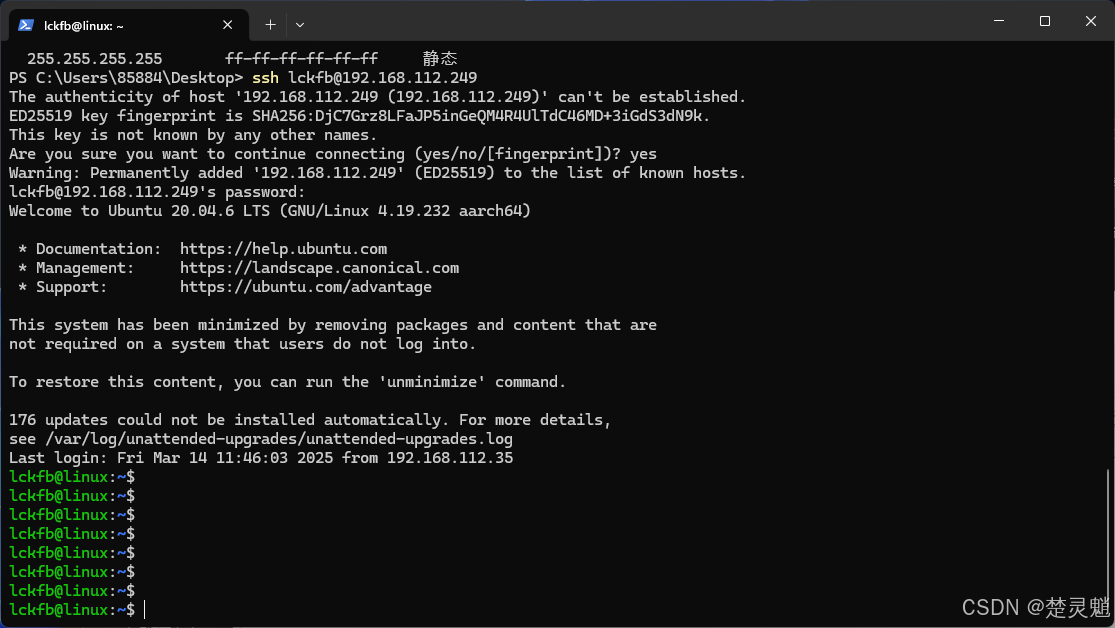Screen dimensions: 1115x628
Task: Open the help.ubuntu.com documentation link
Action: click(x=283, y=249)
